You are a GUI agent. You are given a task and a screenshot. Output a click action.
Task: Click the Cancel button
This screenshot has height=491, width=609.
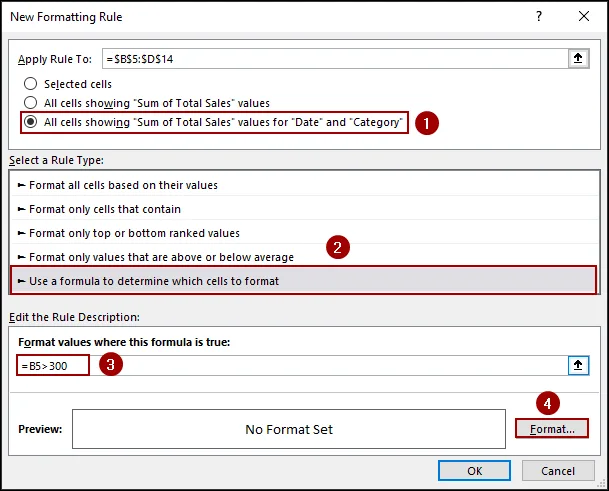tap(558, 471)
